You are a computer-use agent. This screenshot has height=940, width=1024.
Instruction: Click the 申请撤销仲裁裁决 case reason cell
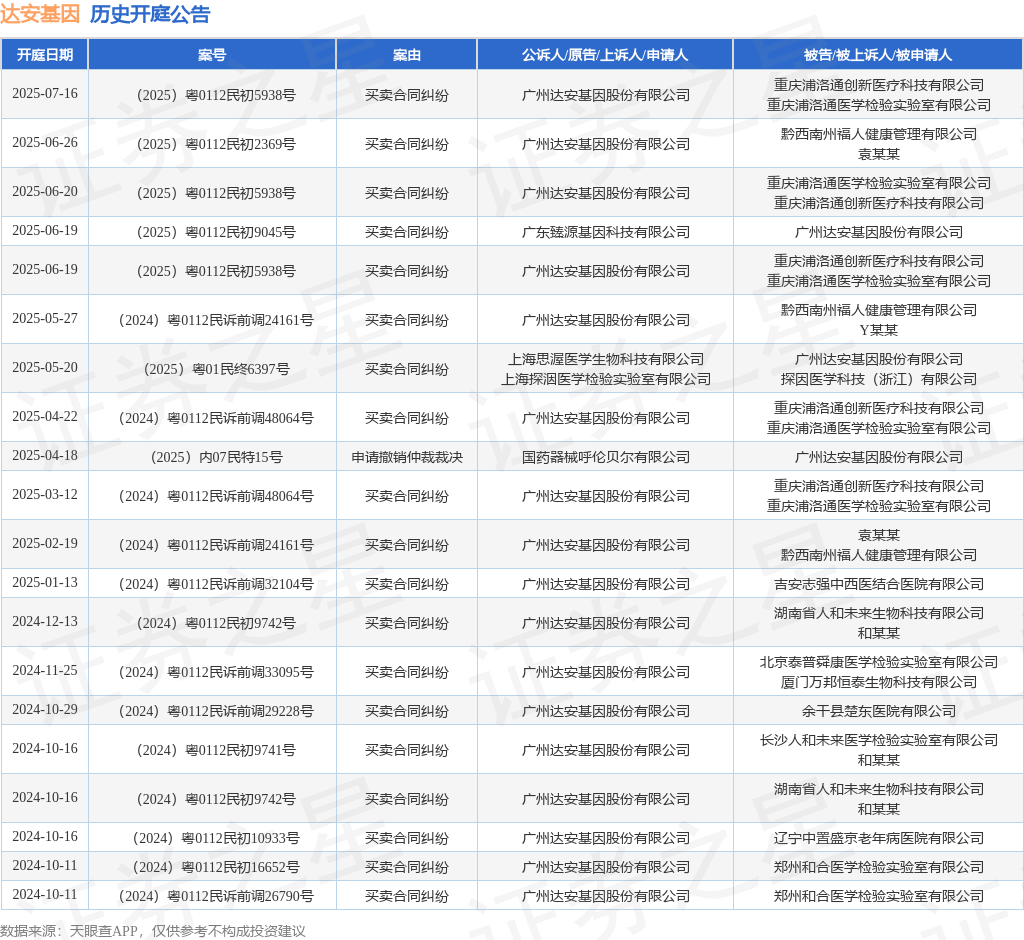[407, 457]
